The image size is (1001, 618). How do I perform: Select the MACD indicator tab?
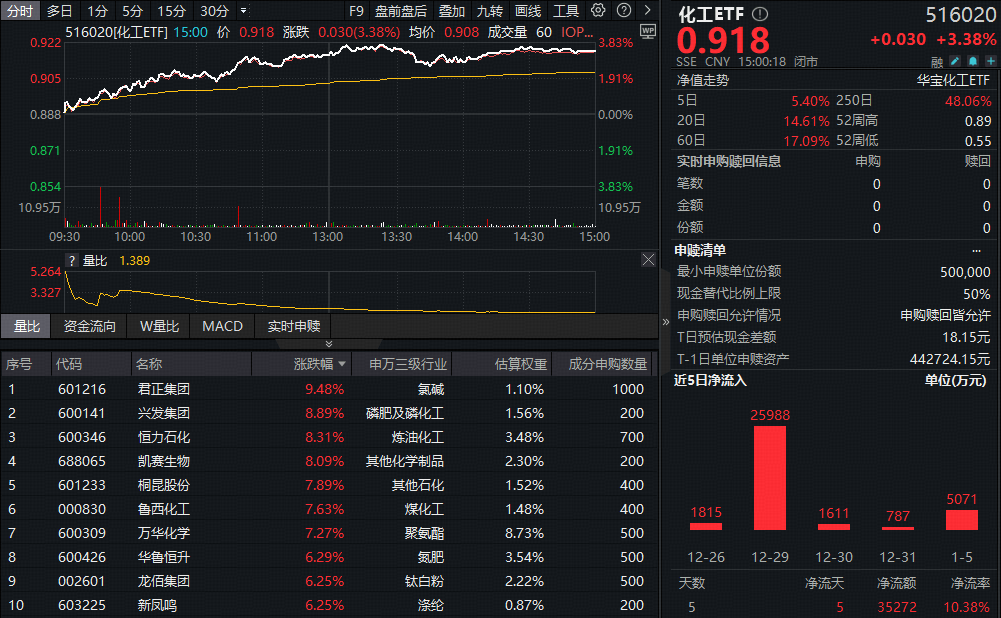[222, 326]
